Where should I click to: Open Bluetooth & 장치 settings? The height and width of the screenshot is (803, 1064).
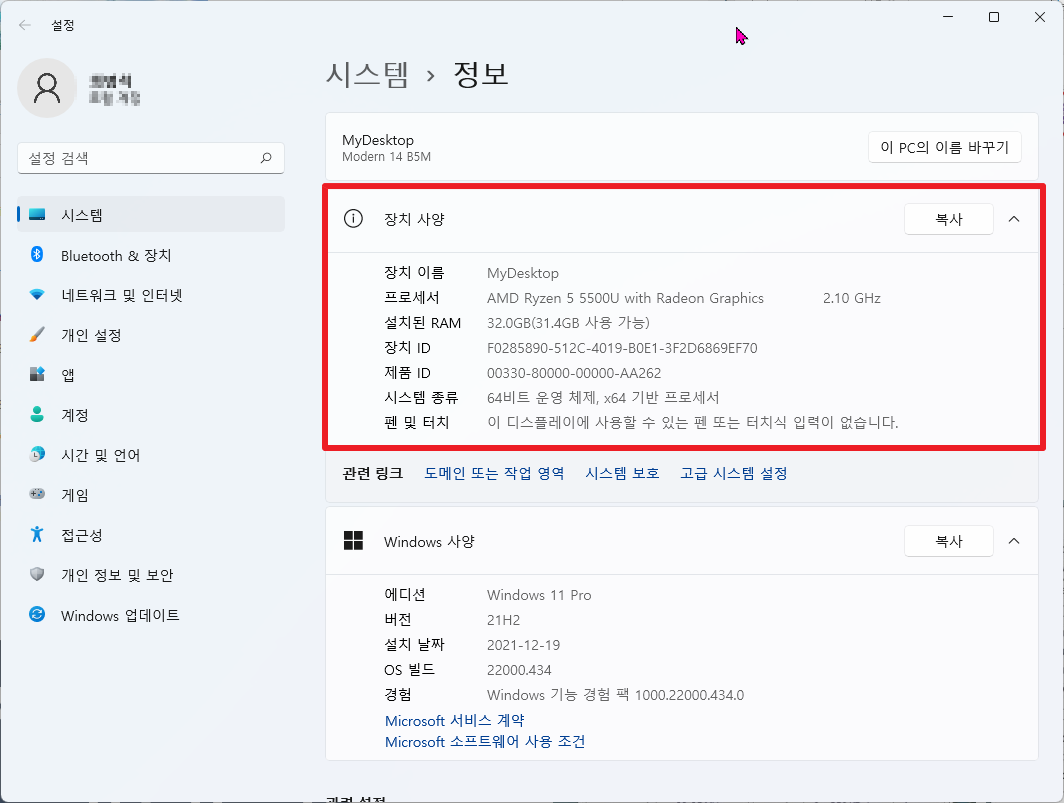click(x=116, y=255)
